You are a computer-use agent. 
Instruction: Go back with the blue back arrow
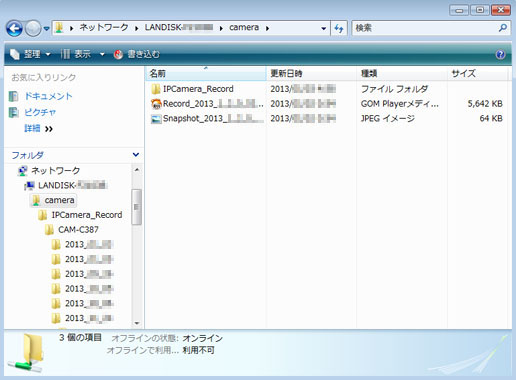[x=14, y=29]
